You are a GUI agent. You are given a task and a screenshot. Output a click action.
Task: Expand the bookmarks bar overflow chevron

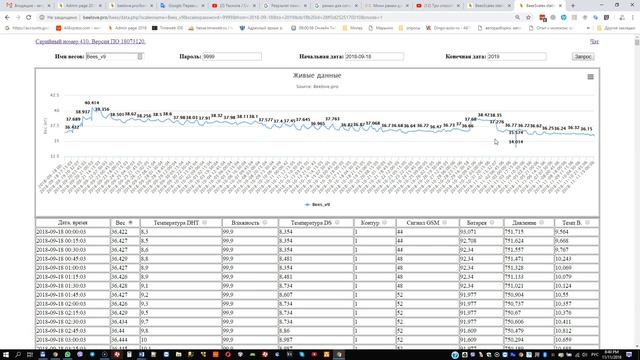tap(588, 28)
